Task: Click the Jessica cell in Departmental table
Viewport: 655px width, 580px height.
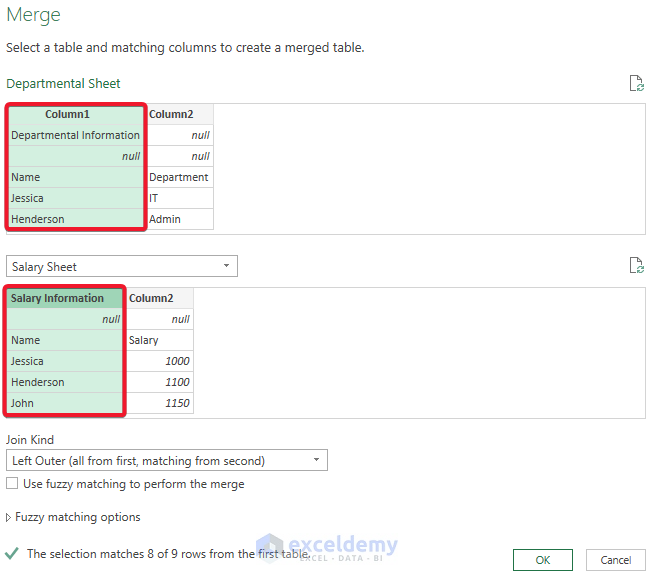Action: pyautogui.click(x=76, y=198)
